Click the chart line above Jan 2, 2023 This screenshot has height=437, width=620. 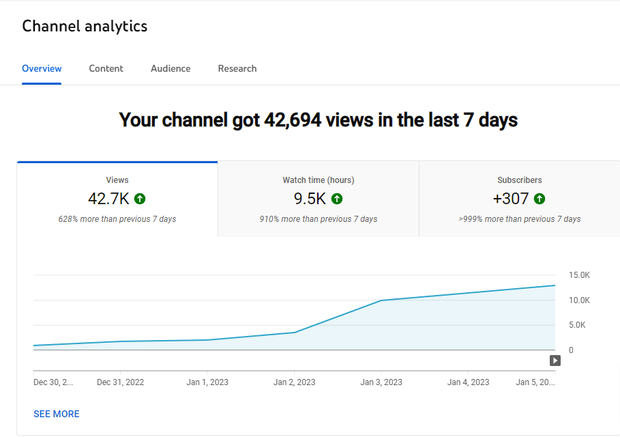point(293,332)
